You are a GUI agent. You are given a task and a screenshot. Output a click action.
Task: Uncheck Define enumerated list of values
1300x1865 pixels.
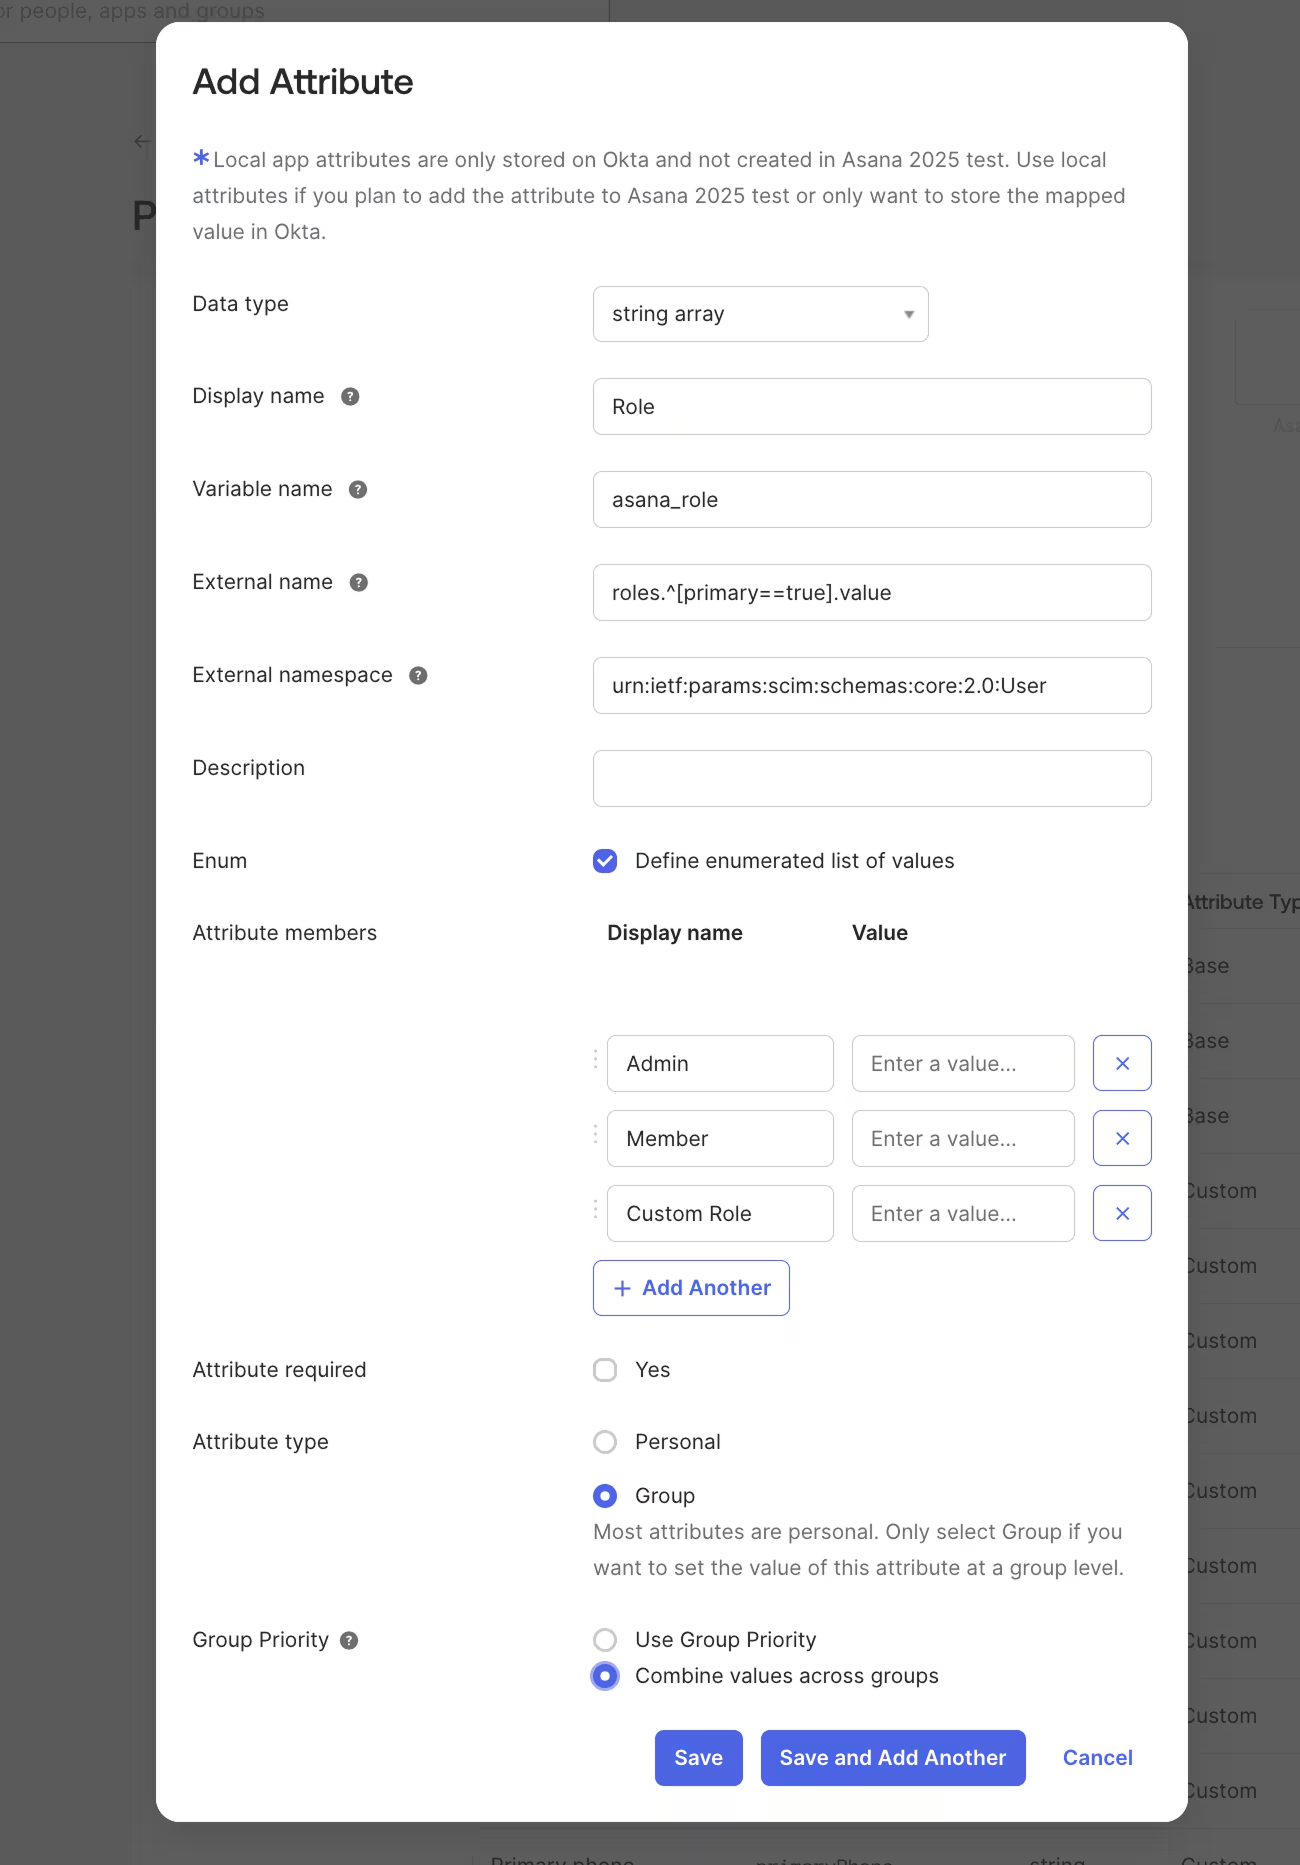605,861
